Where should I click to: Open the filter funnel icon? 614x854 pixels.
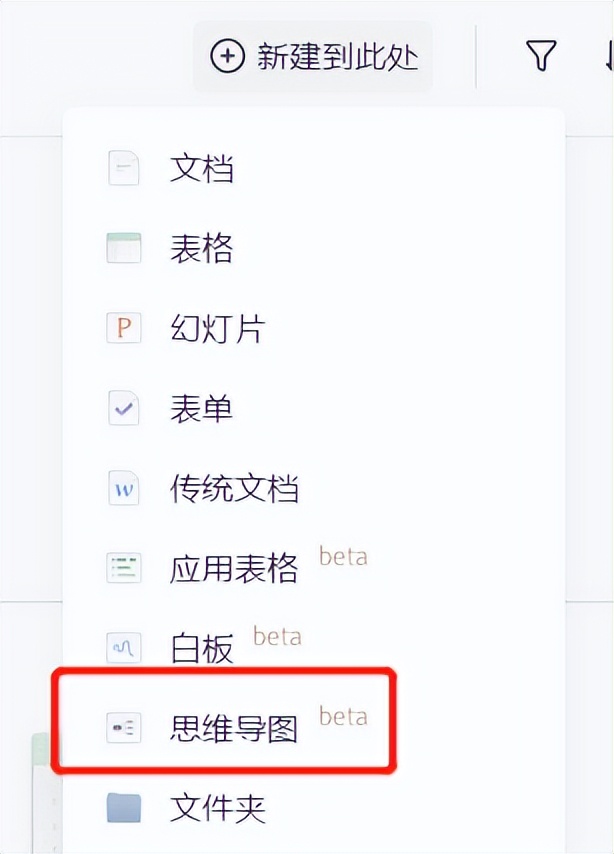pyautogui.click(x=541, y=56)
